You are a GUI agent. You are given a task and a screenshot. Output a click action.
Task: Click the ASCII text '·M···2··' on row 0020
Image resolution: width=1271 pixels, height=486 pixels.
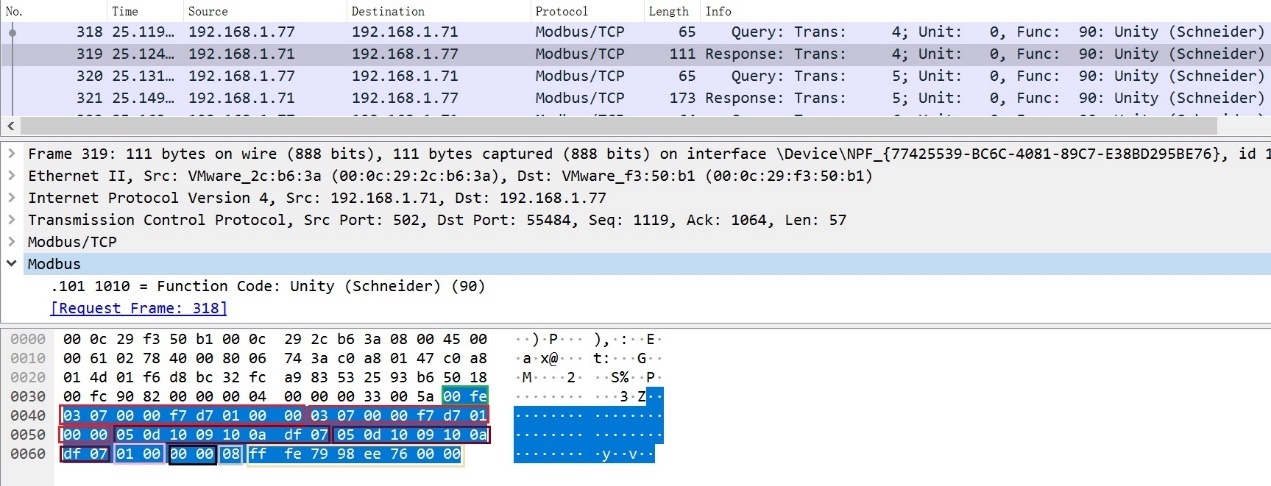(549, 378)
